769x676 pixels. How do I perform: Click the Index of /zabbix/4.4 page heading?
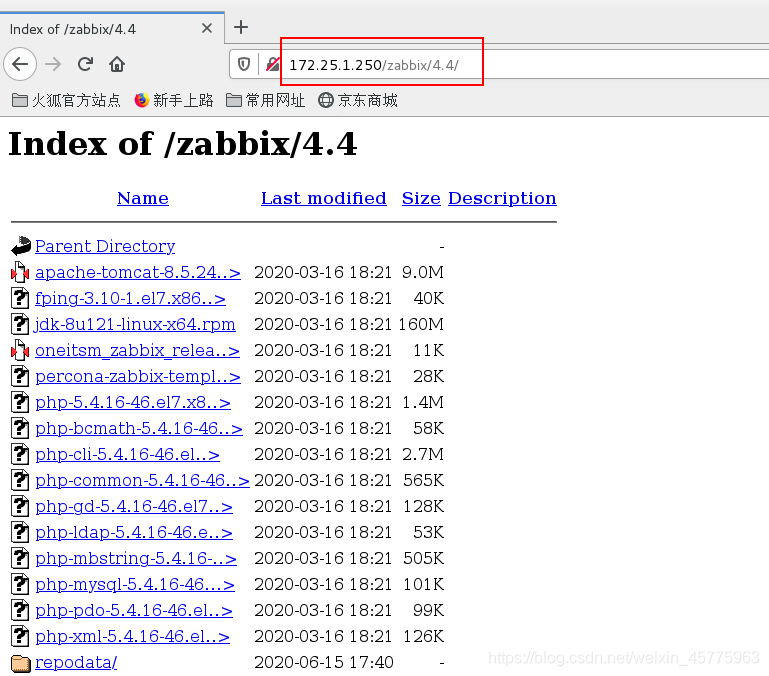pyautogui.click(x=183, y=144)
